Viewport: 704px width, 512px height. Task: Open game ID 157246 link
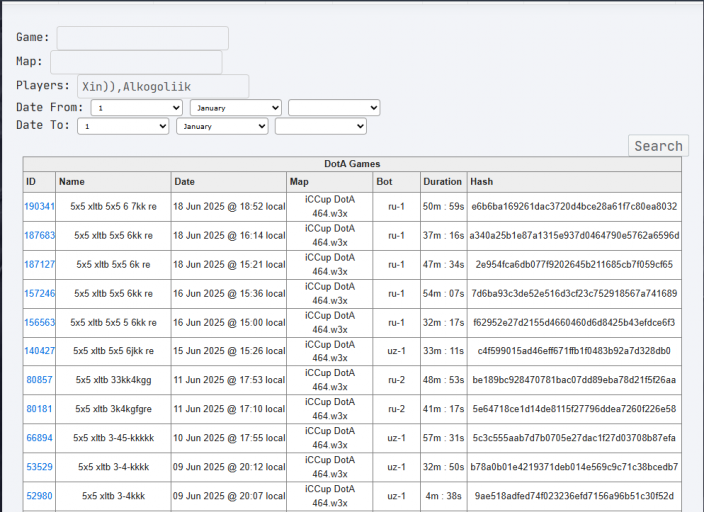40,293
